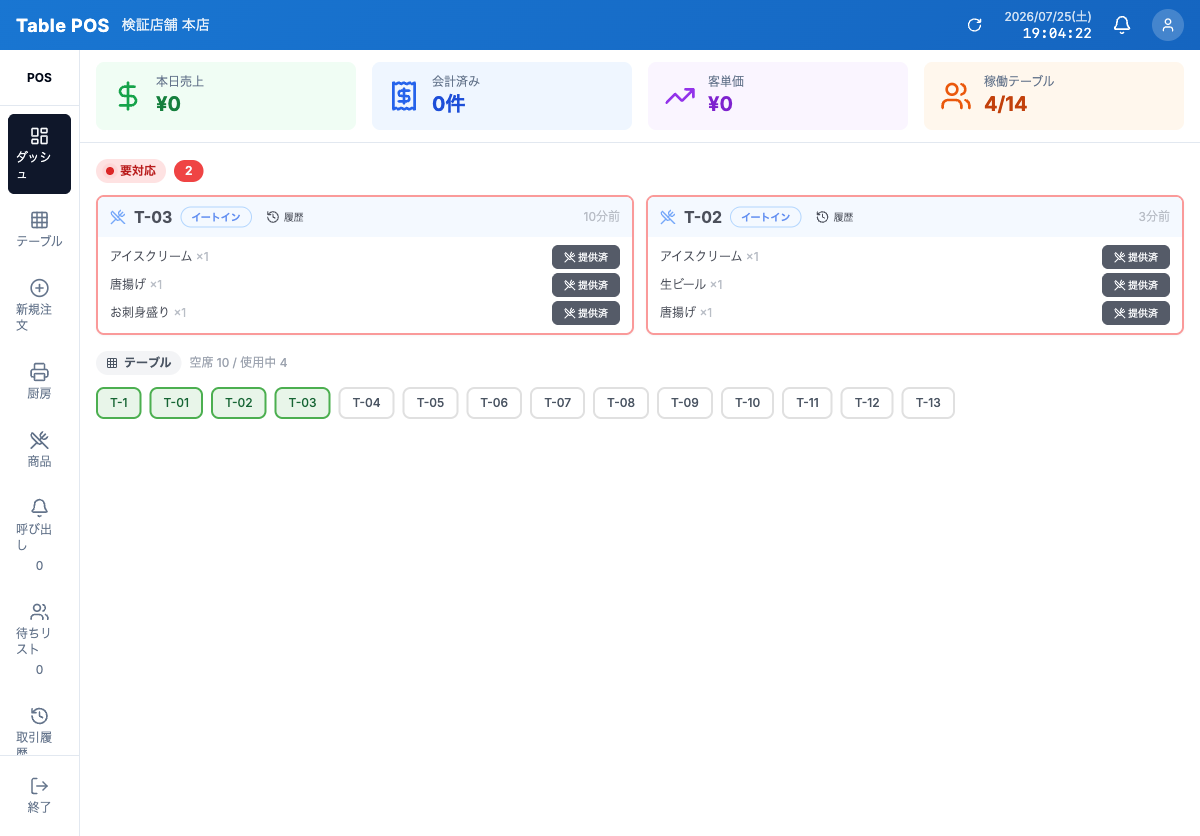Select occupied table chip T-03
The width and height of the screenshot is (1200, 836).
click(x=303, y=403)
